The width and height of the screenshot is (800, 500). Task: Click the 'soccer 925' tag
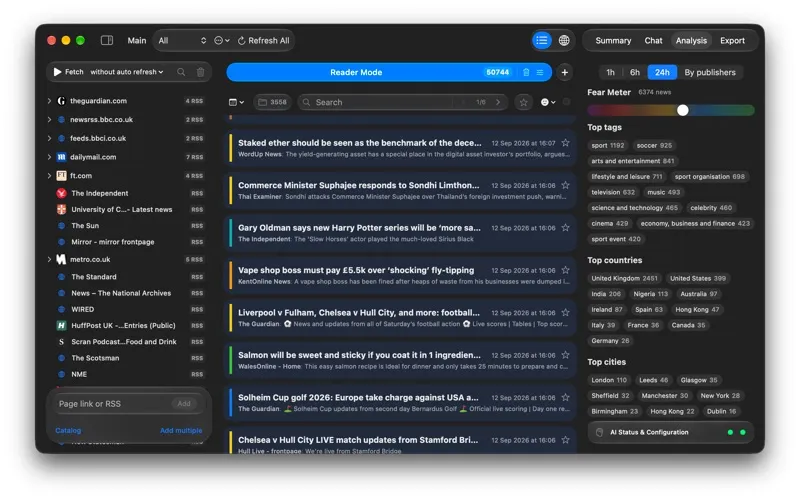(x=654, y=145)
